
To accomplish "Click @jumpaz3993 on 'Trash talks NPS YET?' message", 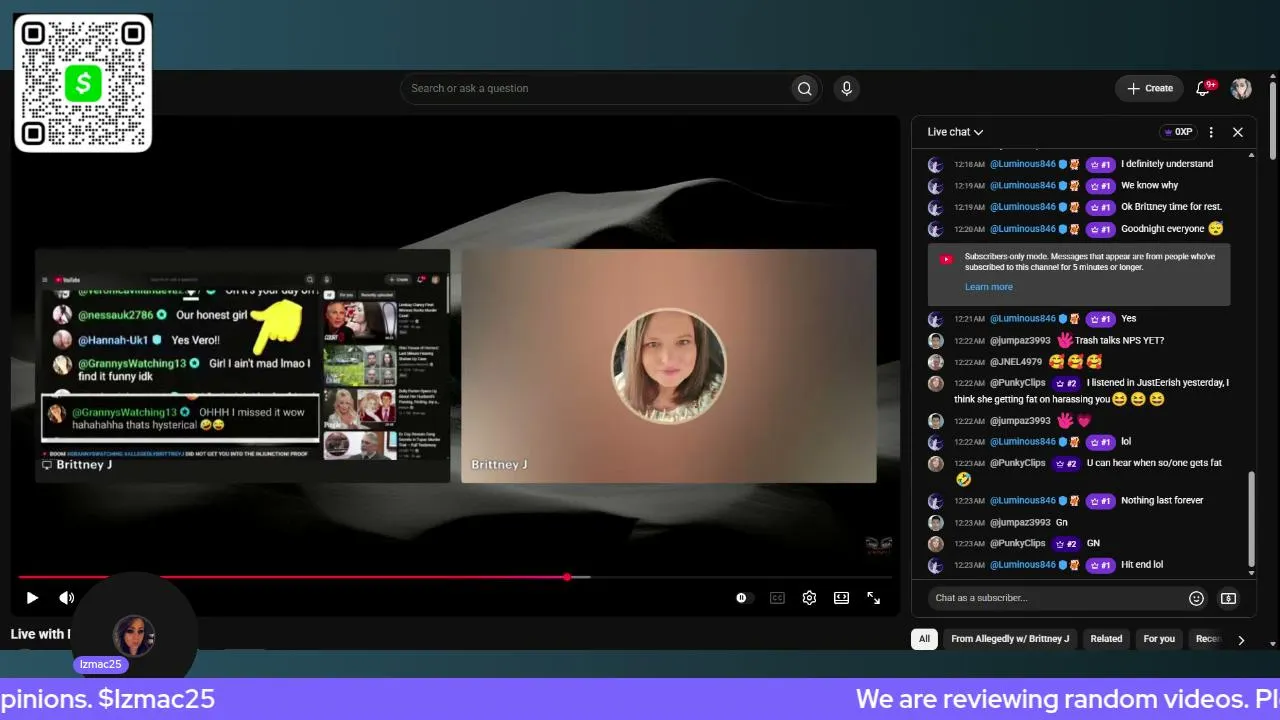I will point(1020,341).
